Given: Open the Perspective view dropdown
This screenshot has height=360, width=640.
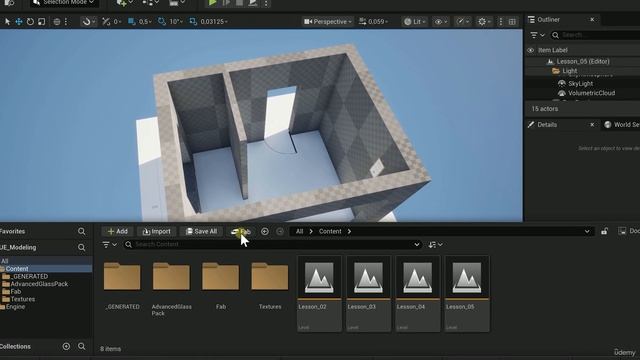Looking at the screenshot, I should click(328, 22).
